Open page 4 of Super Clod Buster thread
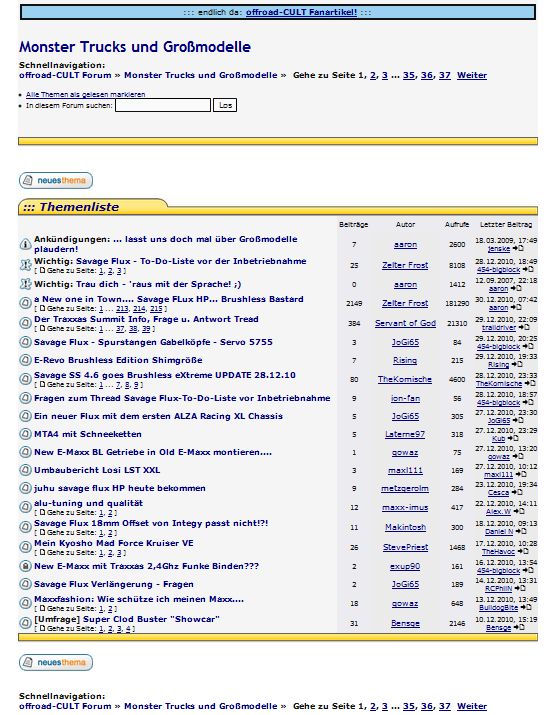 128,628
